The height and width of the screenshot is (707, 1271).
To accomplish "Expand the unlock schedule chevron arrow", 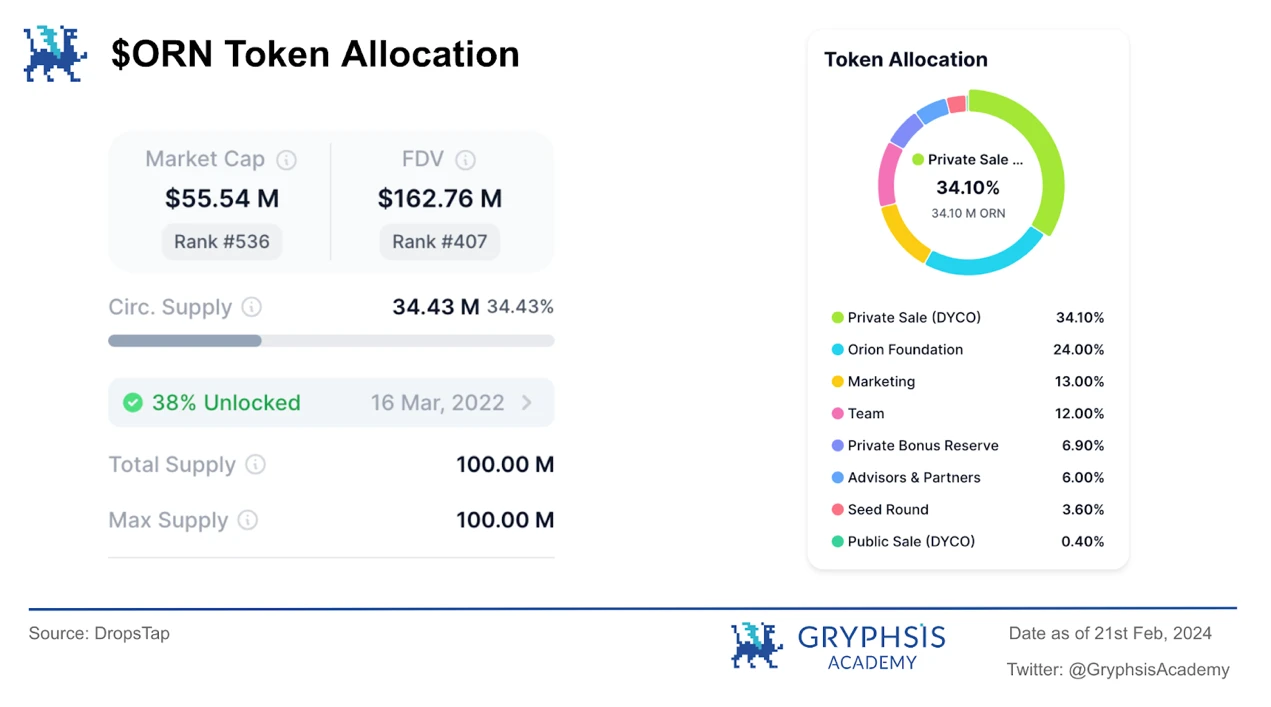I will coord(527,403).
